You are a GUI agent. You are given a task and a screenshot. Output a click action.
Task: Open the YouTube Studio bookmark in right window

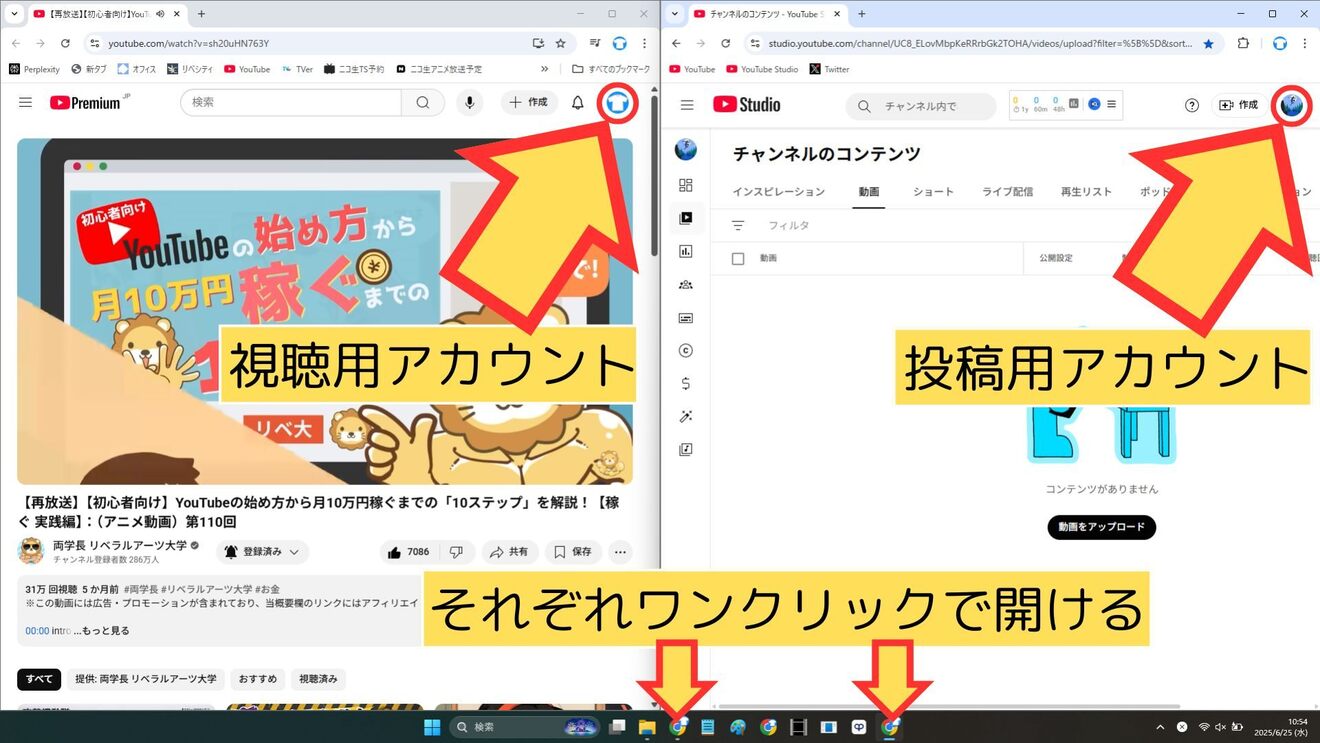pyautogui.click(x=762, y=69)
